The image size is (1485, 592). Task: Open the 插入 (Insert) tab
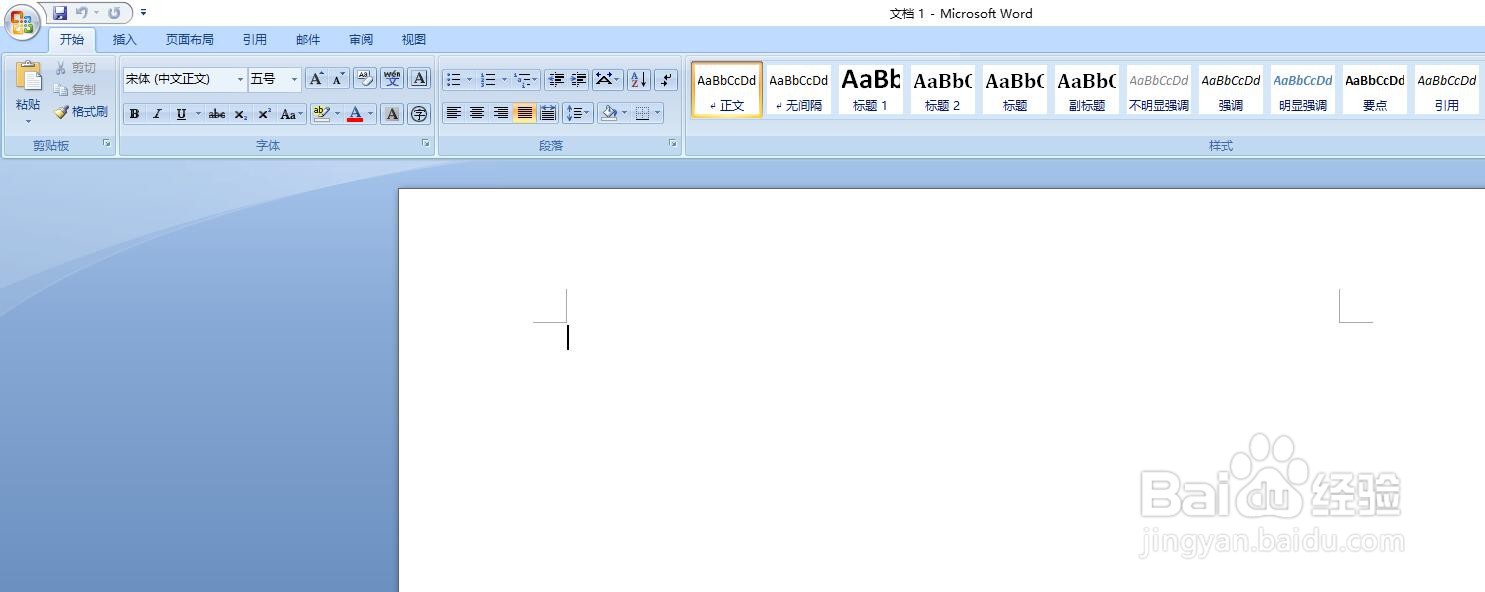coord(124,40)
